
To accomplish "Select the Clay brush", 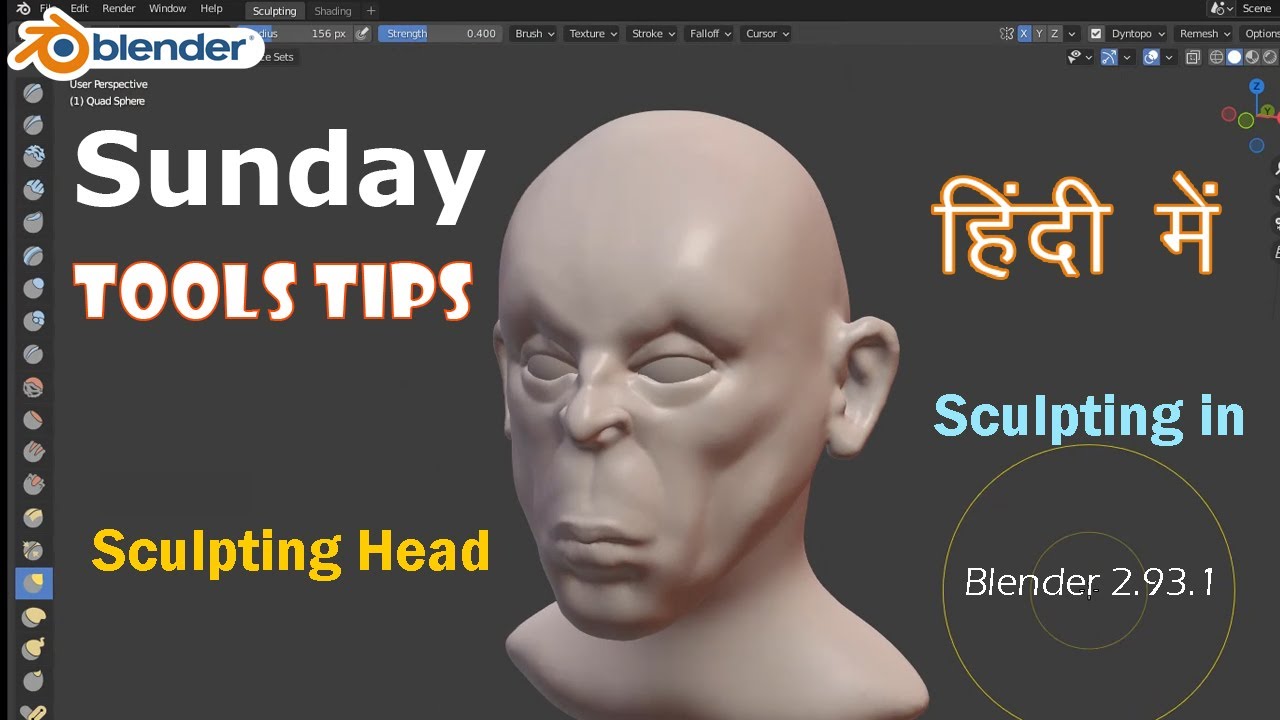I will 34,157.
